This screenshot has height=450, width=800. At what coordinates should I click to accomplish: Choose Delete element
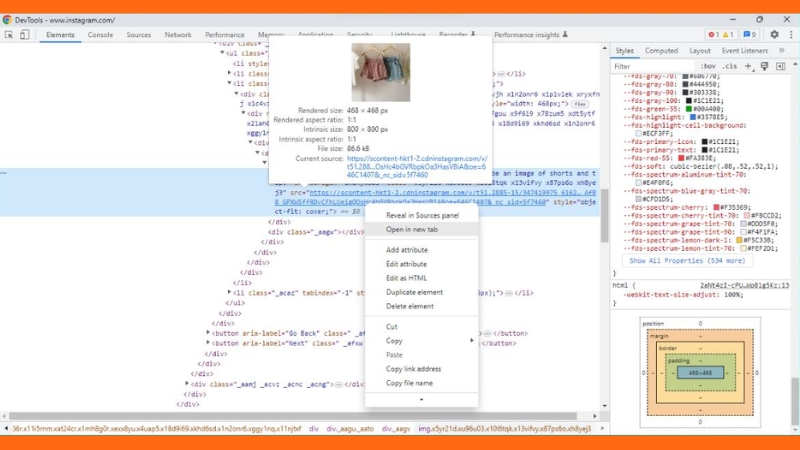pos(422,306)
